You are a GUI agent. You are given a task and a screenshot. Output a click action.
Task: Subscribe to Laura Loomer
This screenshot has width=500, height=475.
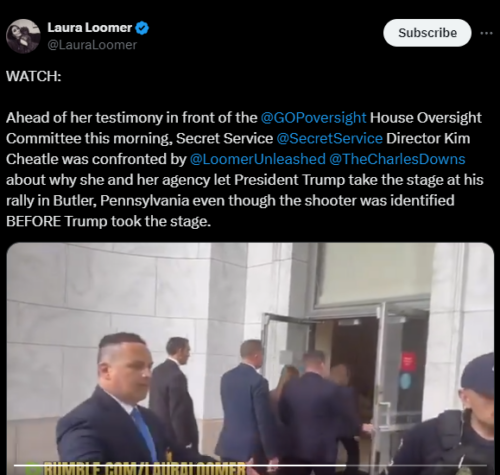427,33
